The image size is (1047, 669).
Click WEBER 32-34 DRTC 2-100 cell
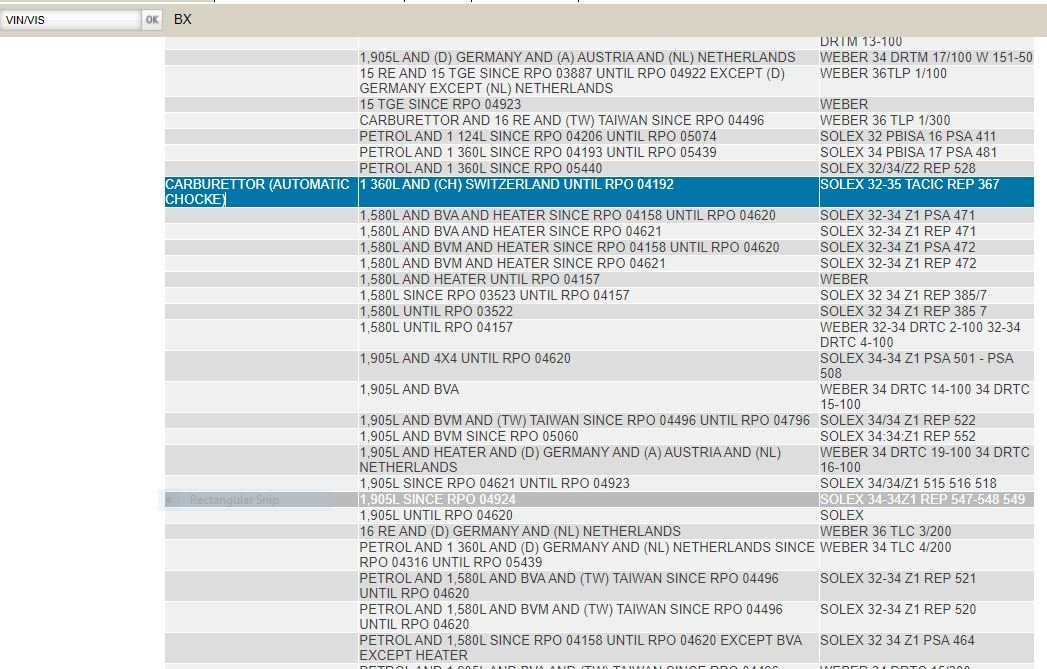(x=926, y=334)
